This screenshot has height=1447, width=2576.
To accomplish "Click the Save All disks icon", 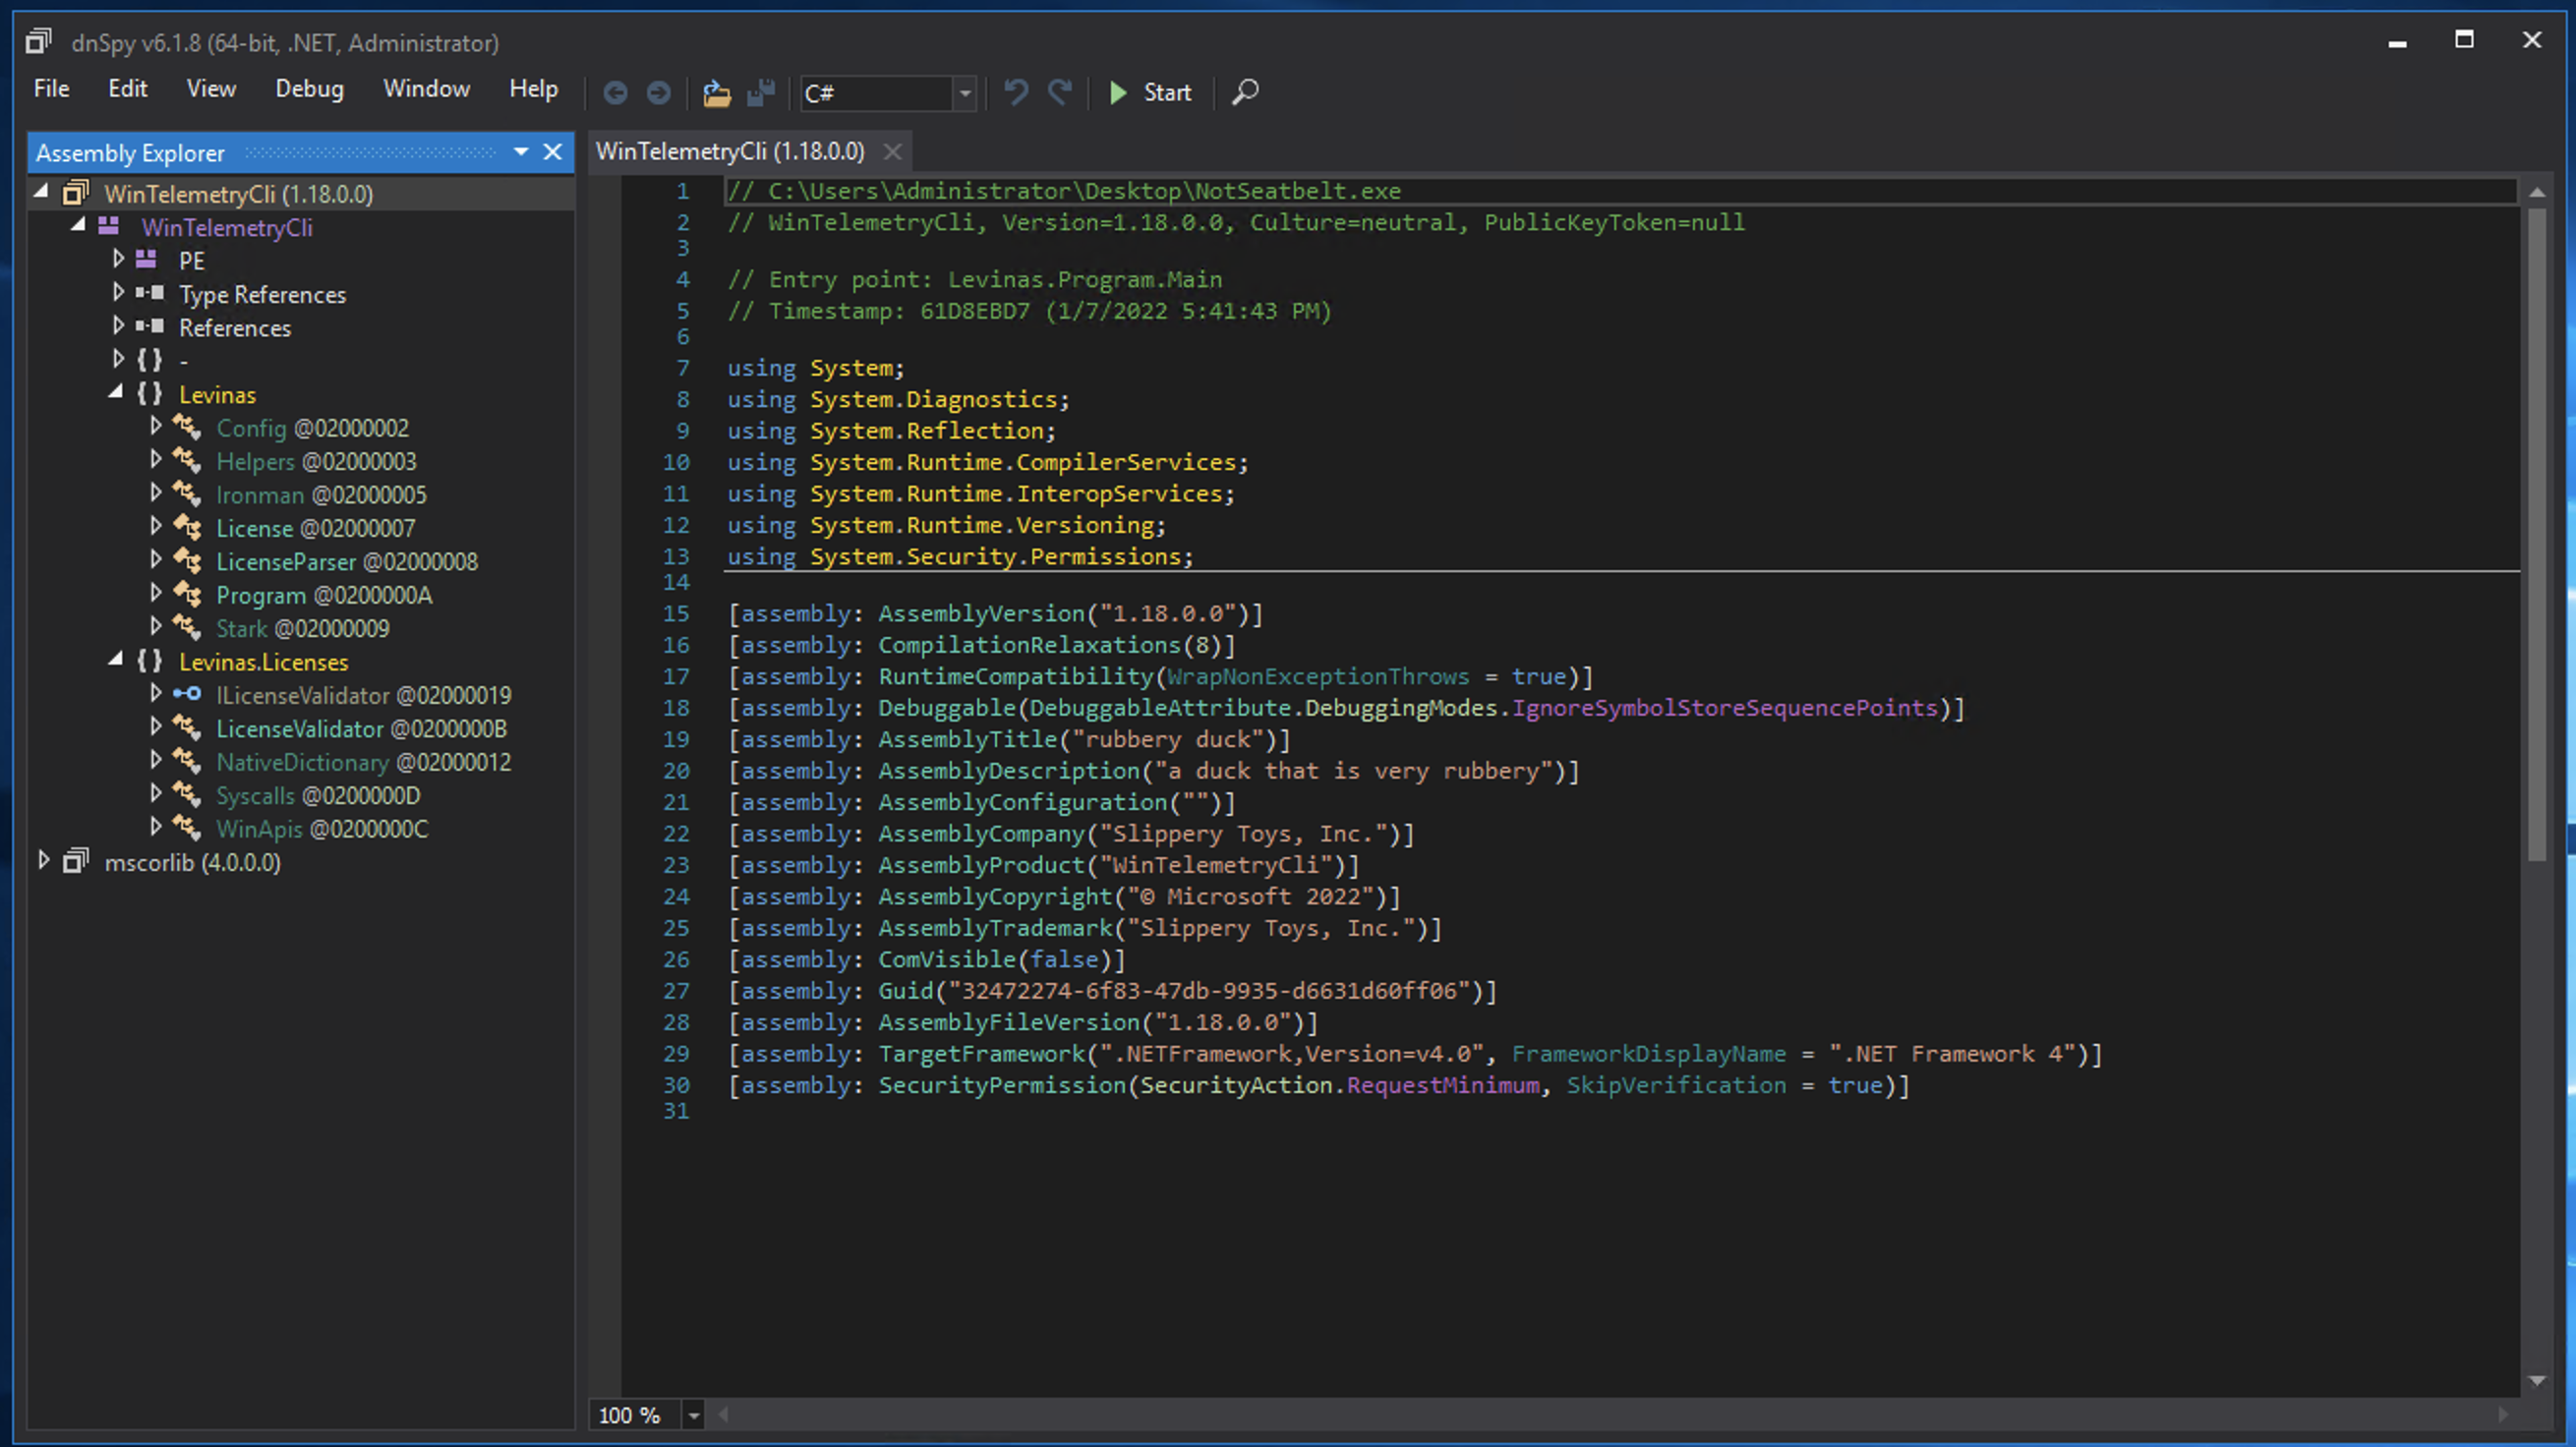I will click(x=761, y=93).
